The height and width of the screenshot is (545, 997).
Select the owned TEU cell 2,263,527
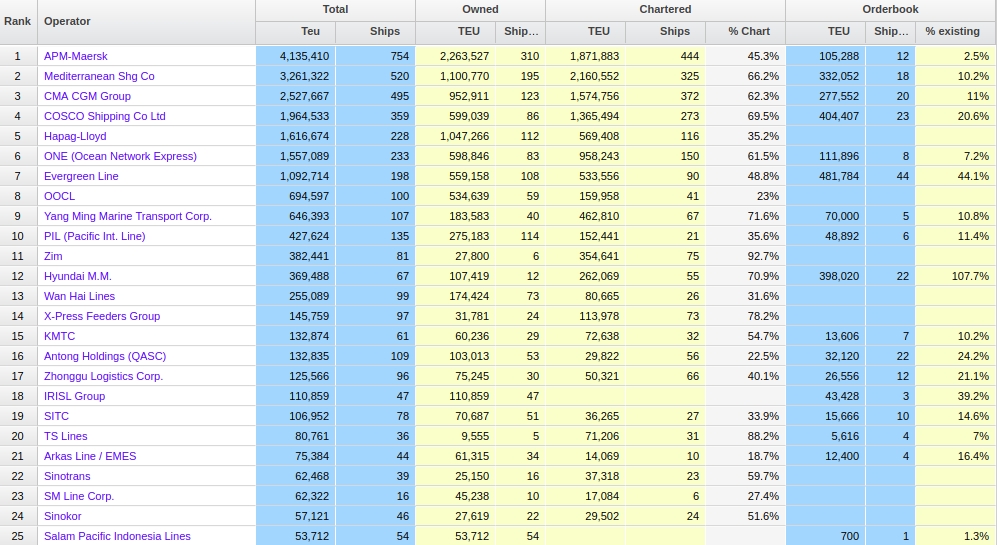455,56
